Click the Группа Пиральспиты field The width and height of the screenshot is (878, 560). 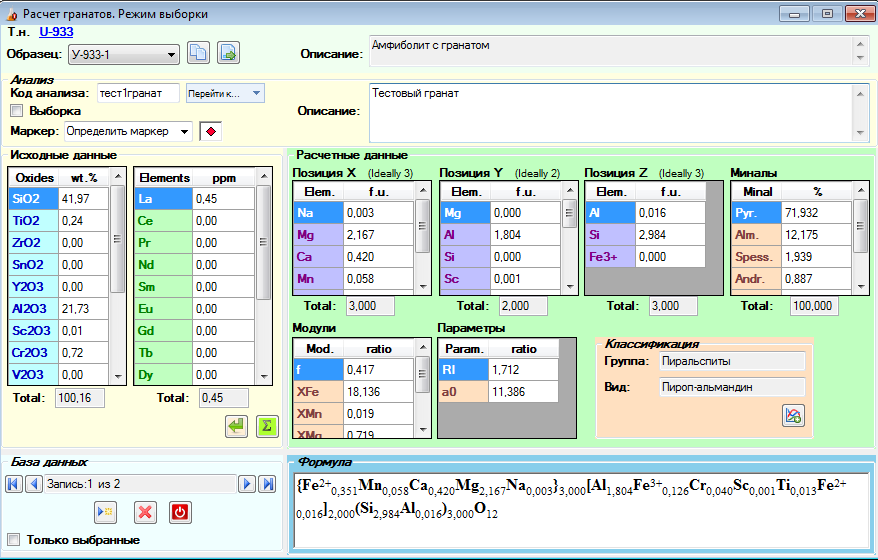732,362
